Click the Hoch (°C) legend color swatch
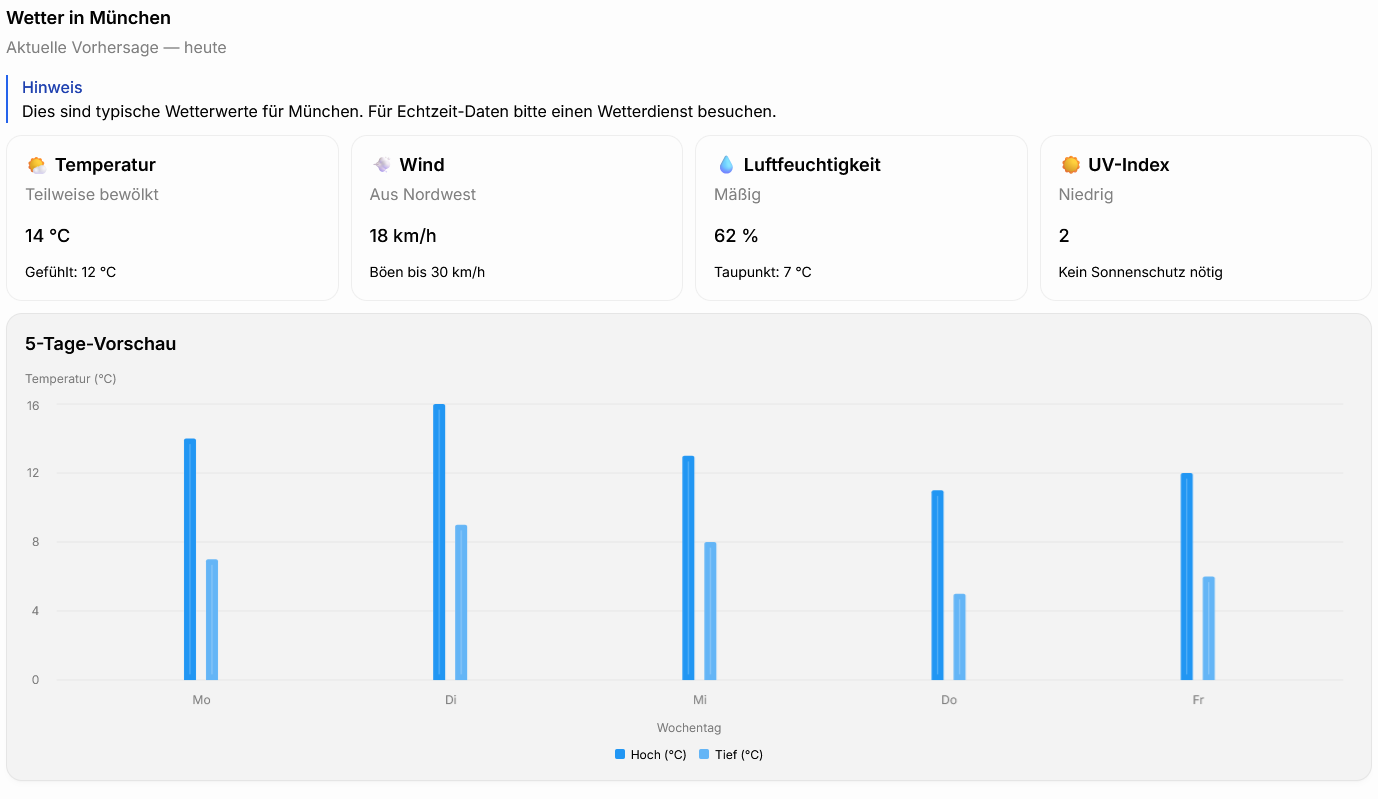The width and height of the screenshot is (1378, 799). point(620,755)
